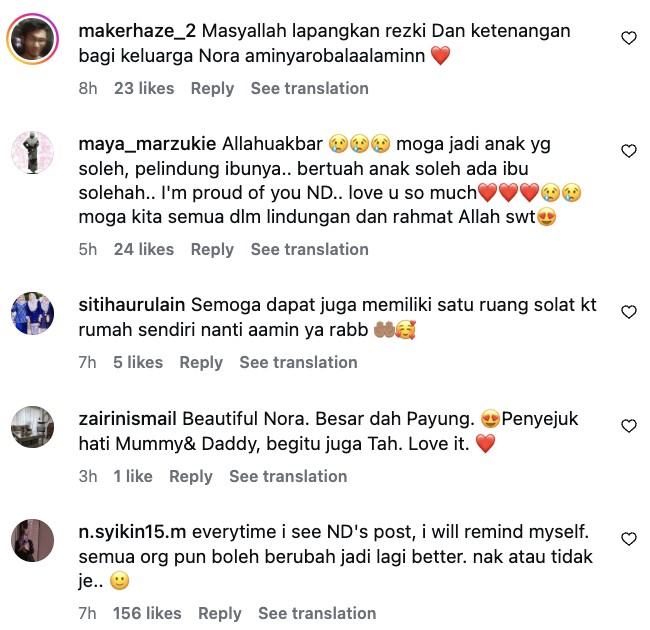Open zairinismail username link
Screen dimensions: 650x630
pos(128,419)
